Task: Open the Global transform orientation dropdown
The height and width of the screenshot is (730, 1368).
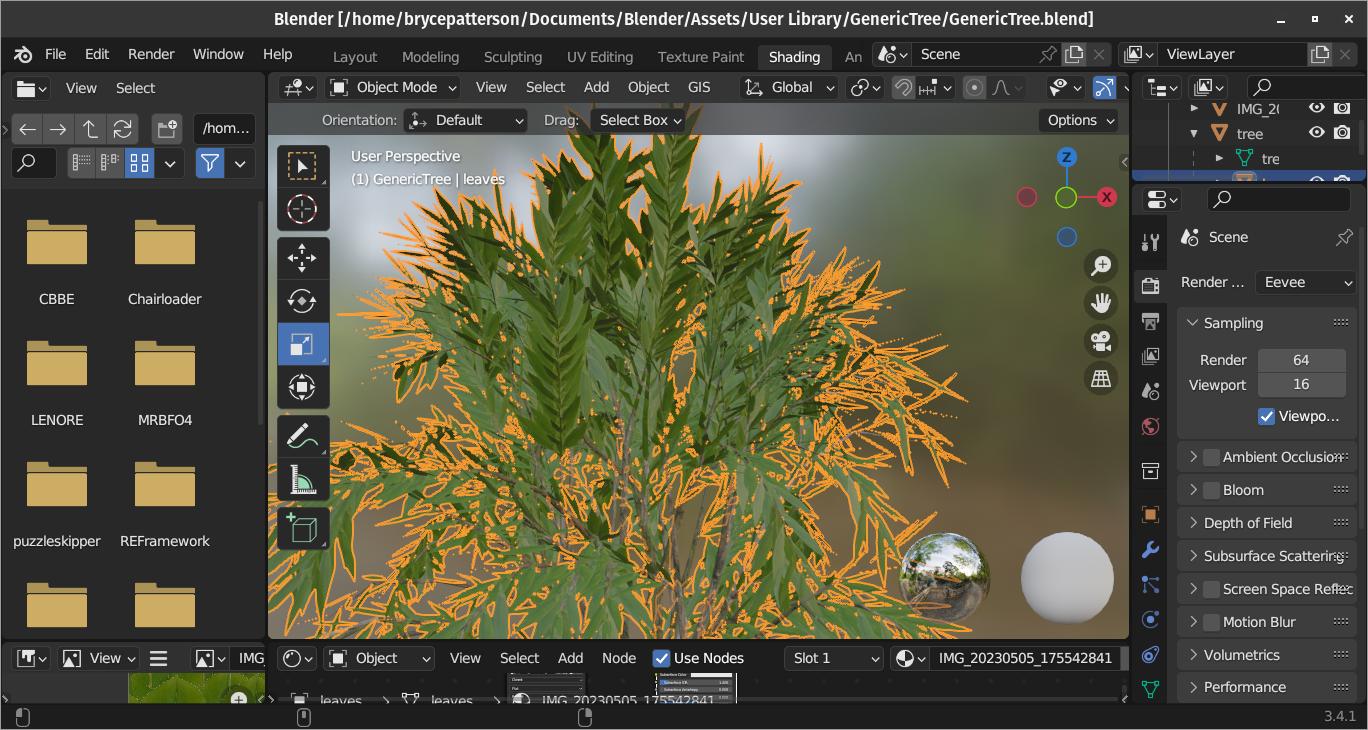Action: 789,87
